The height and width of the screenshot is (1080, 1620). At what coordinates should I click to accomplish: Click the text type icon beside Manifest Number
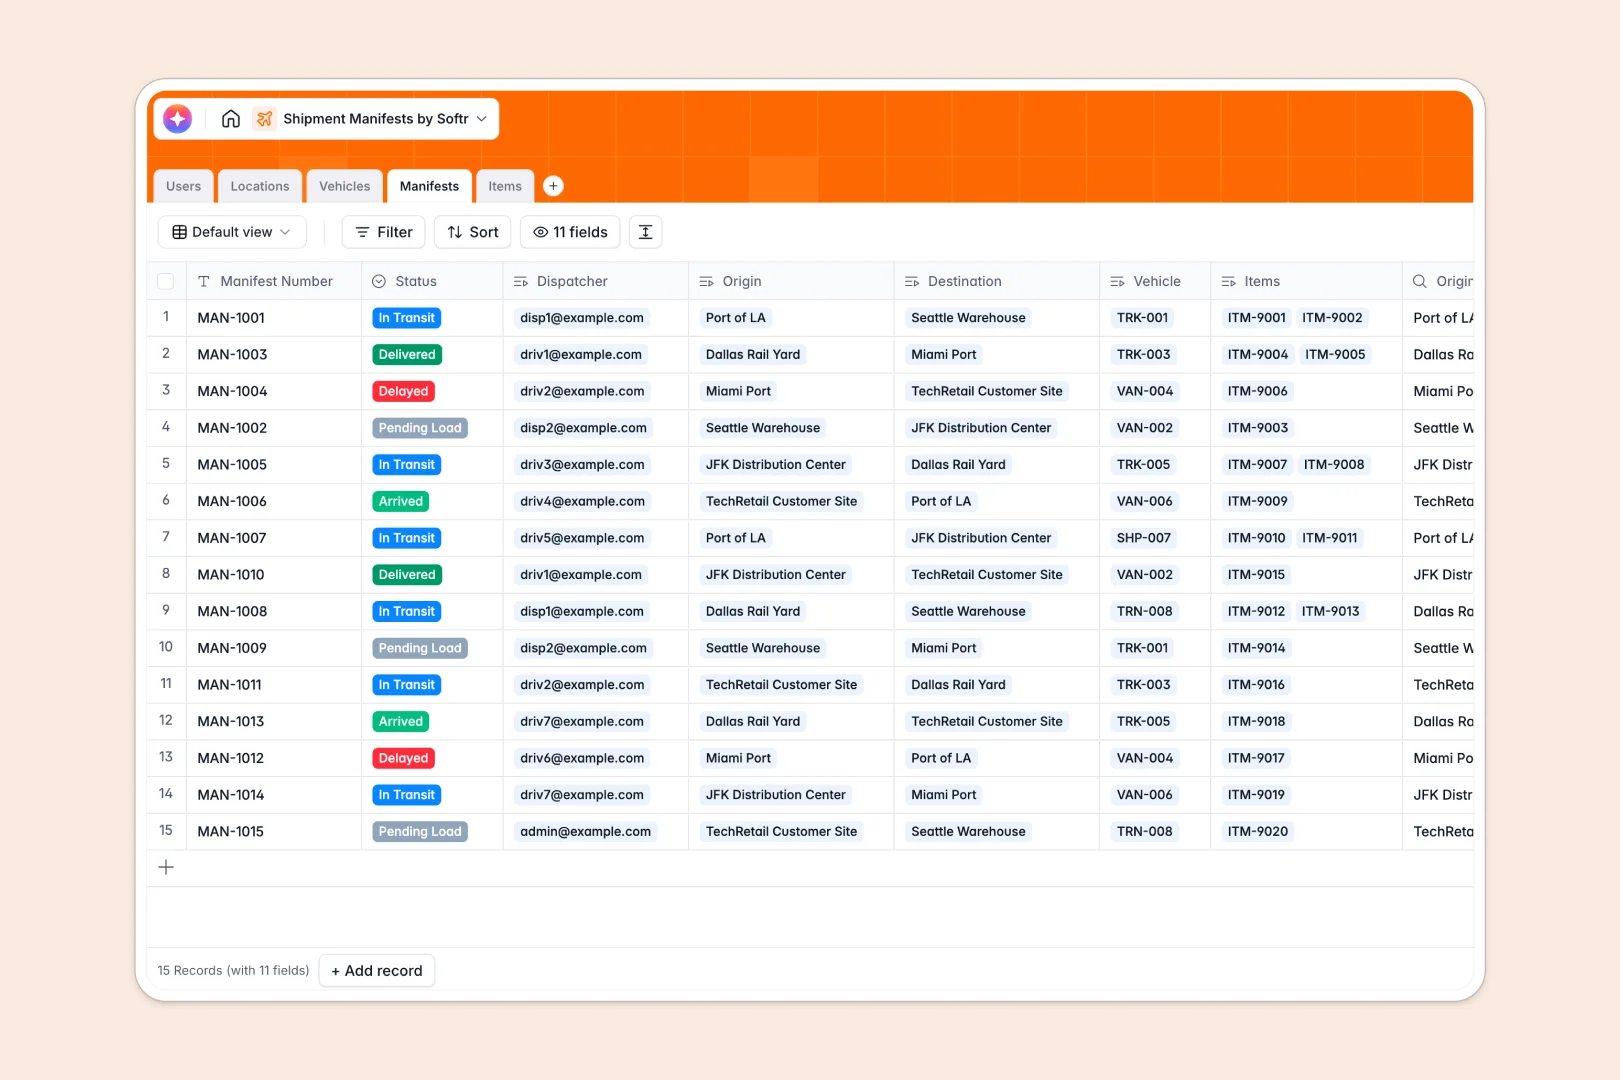(203, 282)
